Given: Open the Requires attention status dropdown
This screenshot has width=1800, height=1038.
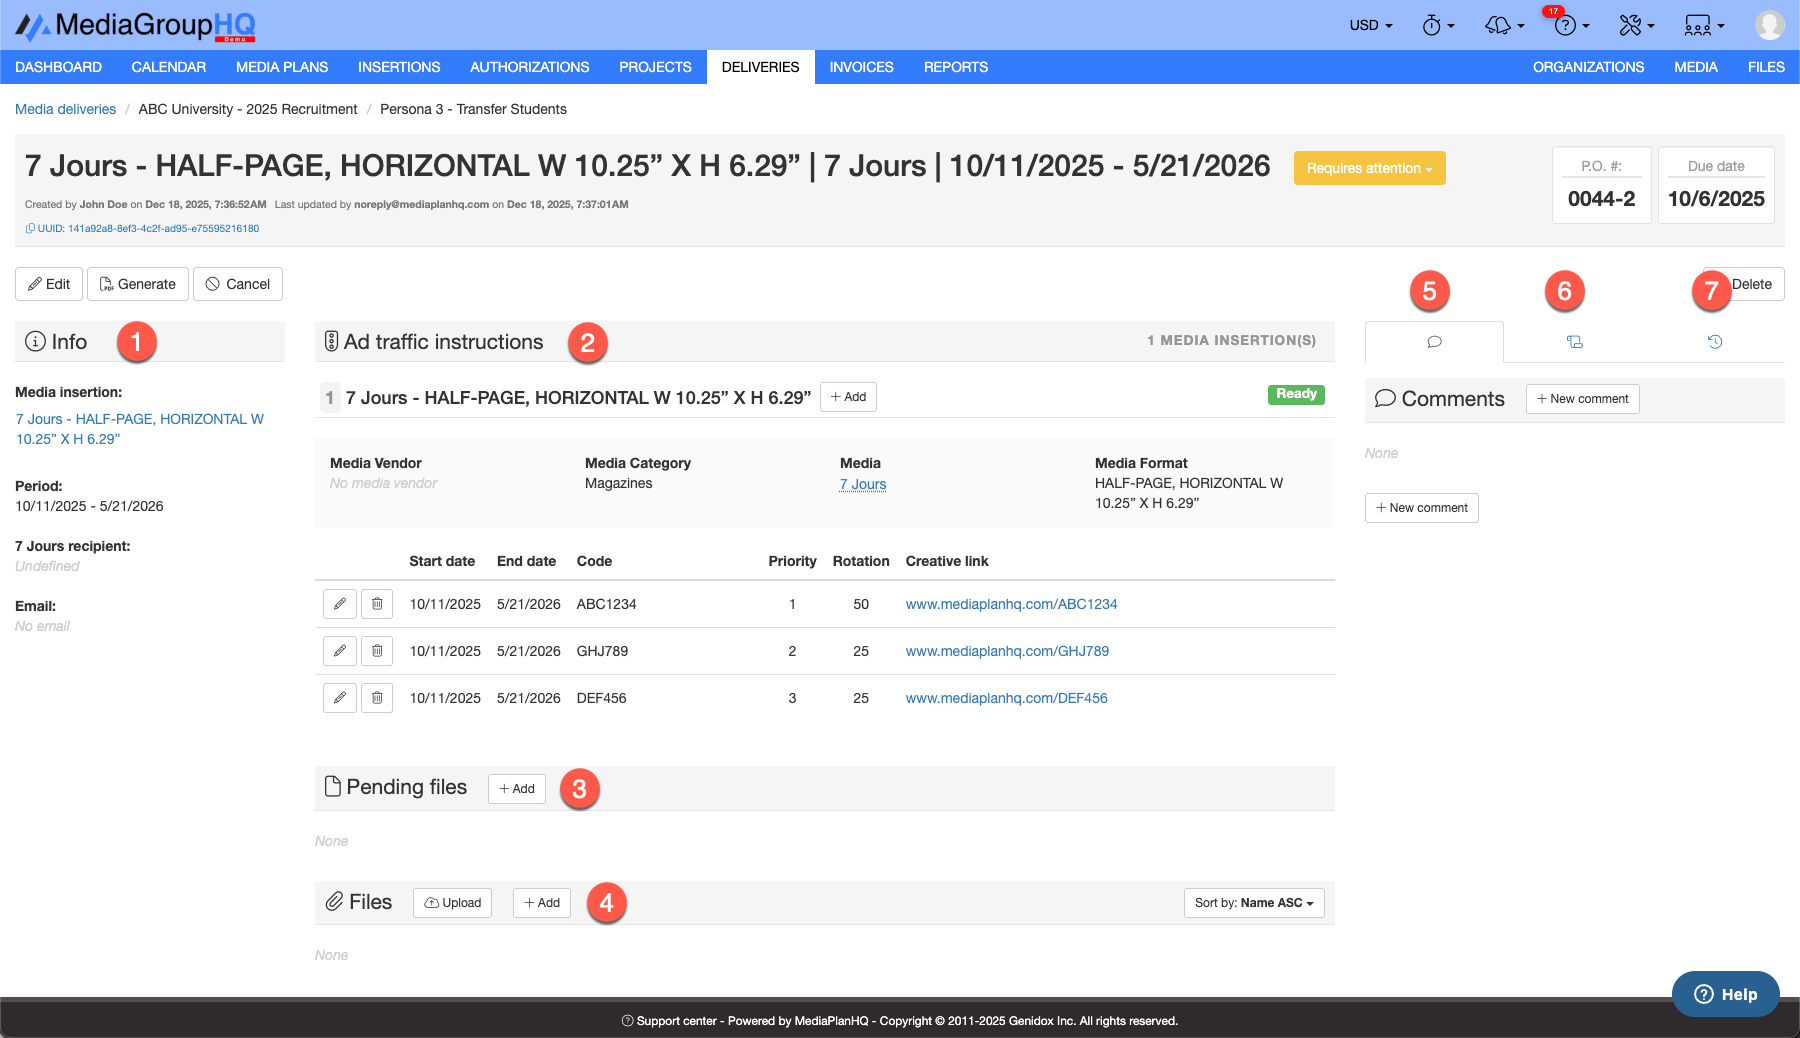Looking at the screenshot, I should [1369, 168].
